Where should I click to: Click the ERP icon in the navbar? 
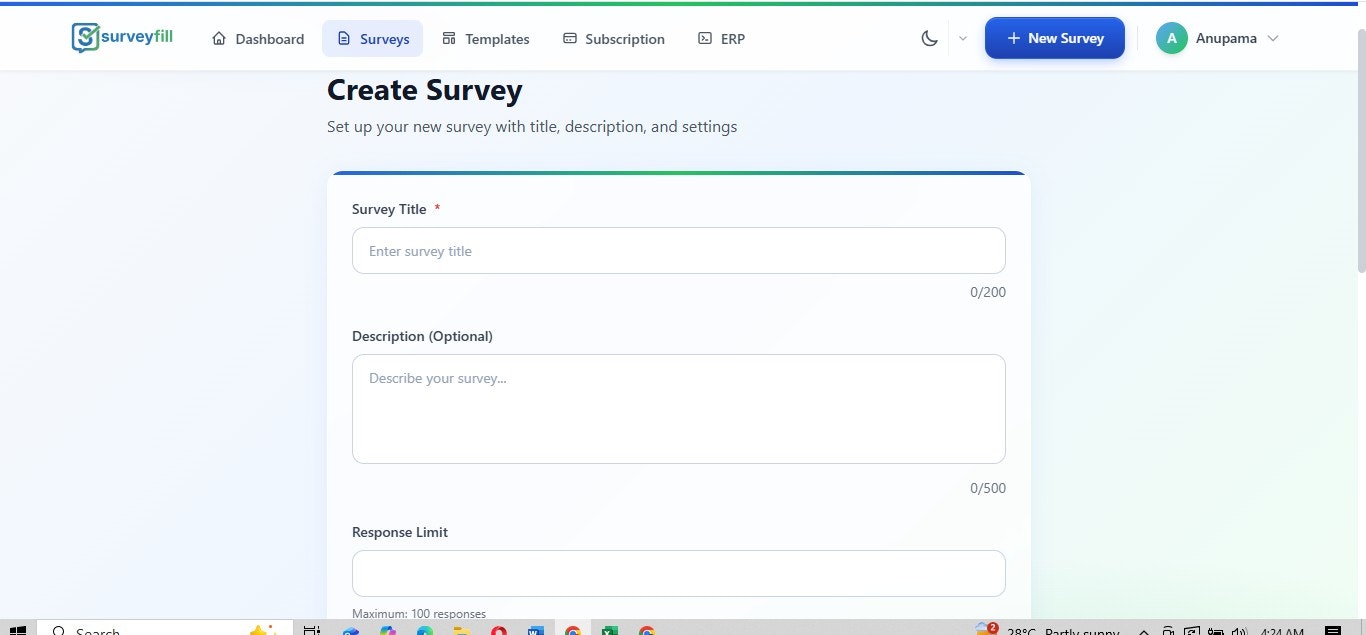click(703, 38)
